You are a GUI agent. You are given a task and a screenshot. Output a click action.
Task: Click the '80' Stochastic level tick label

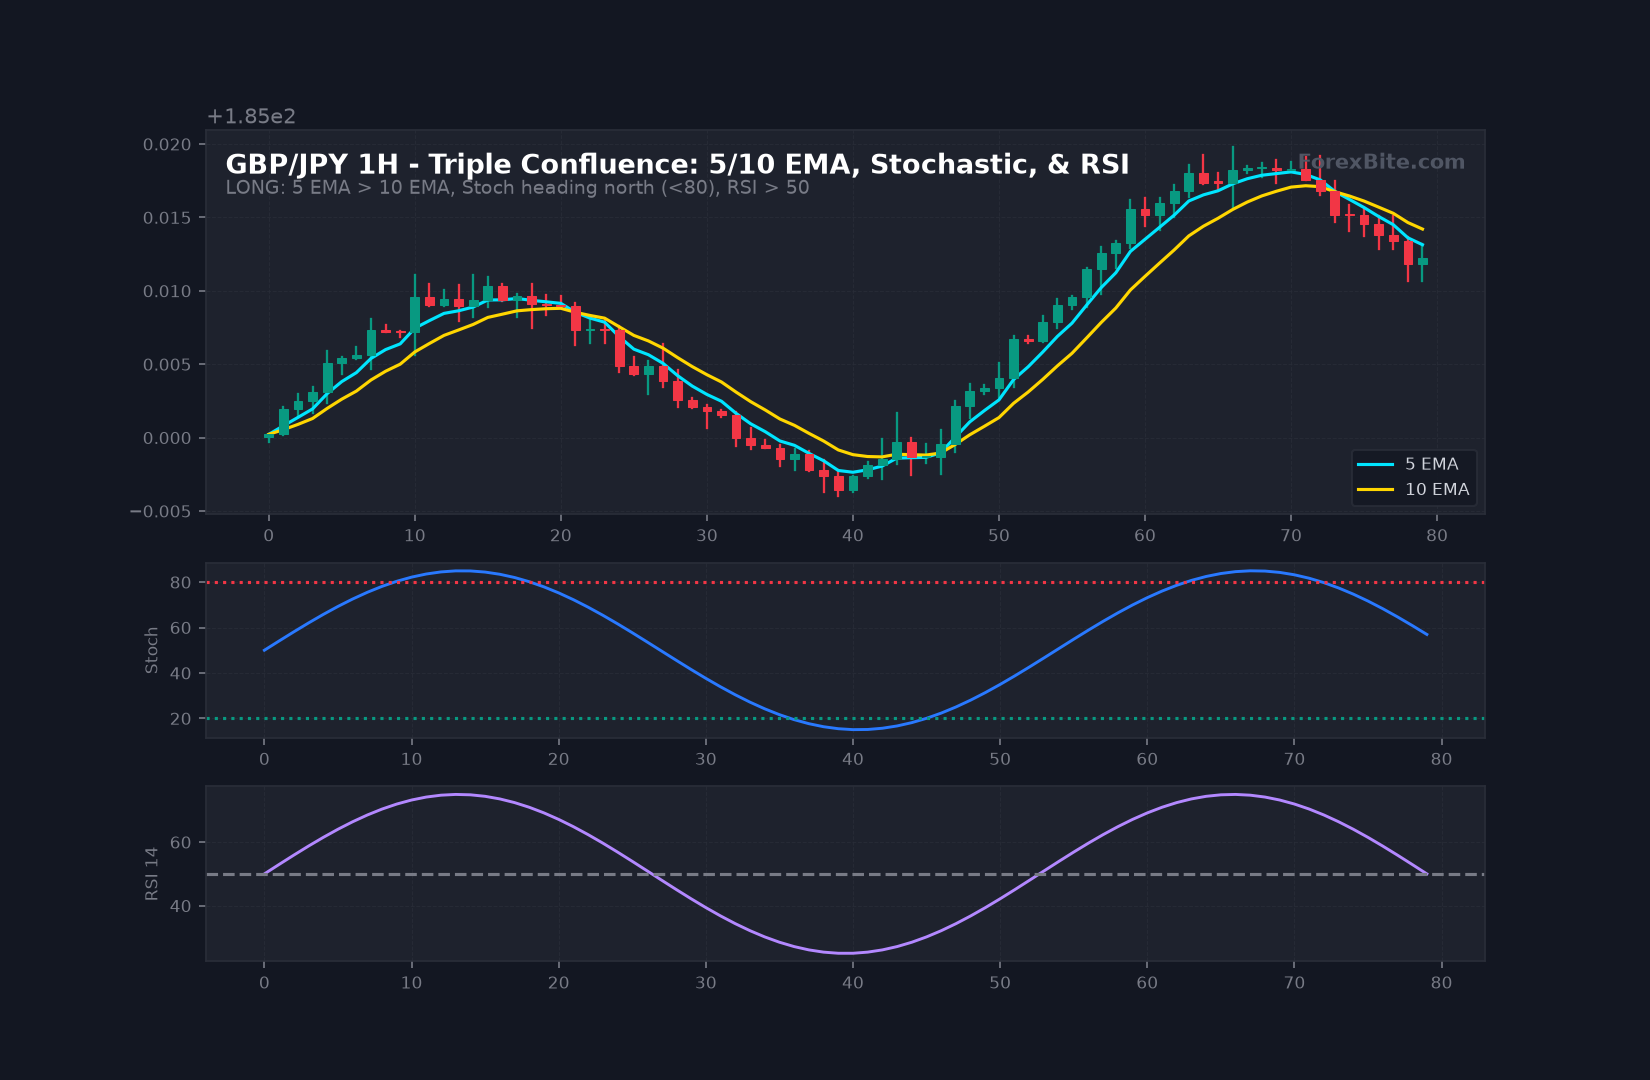click(x=180, y=582)
